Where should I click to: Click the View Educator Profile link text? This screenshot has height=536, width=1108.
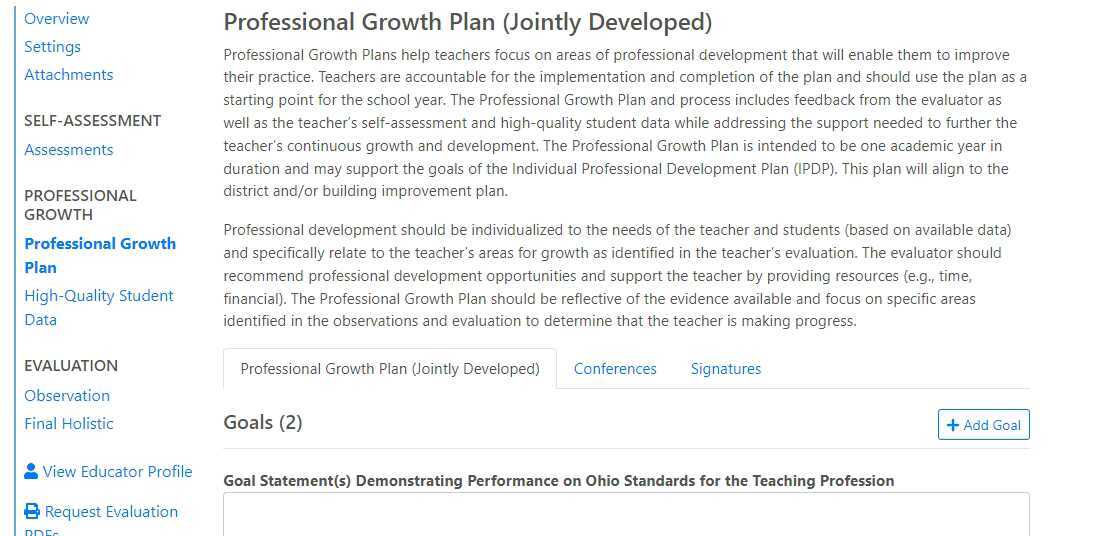[117, 471]
